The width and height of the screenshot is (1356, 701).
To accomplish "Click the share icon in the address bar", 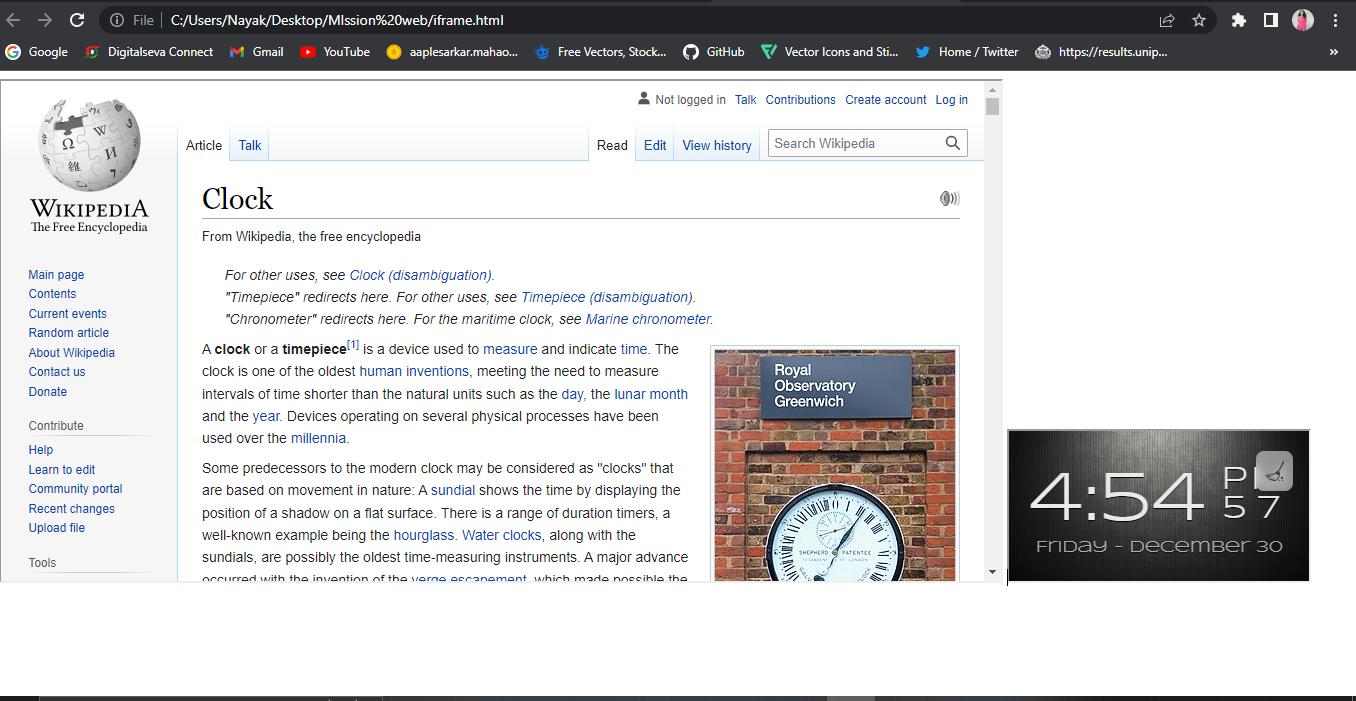I will pyautogui.click(x=1166, y=19).
